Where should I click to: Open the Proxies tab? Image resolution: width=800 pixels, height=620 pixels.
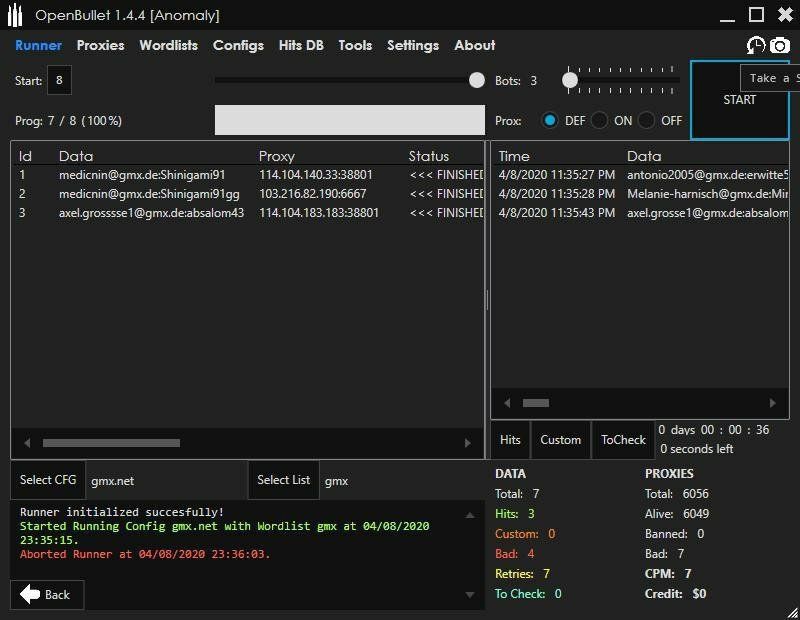[x=100, y=45]
